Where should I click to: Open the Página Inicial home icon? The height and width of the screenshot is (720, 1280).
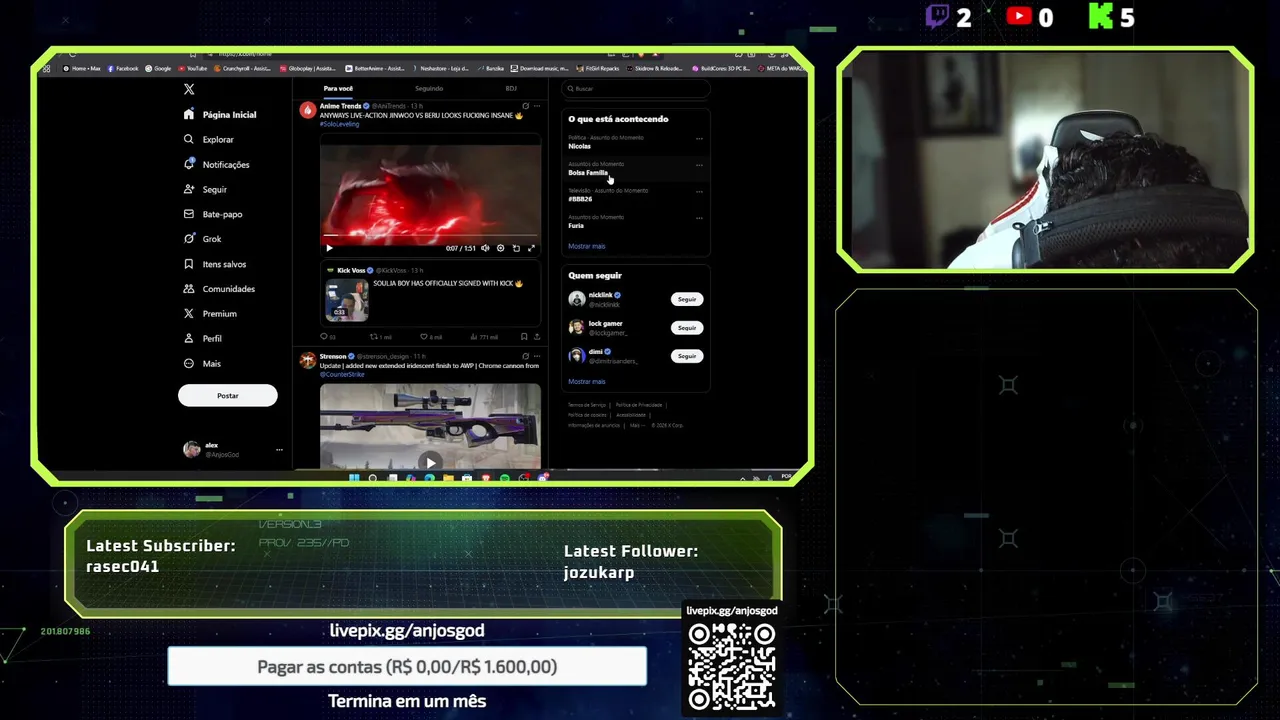[189, 115]
